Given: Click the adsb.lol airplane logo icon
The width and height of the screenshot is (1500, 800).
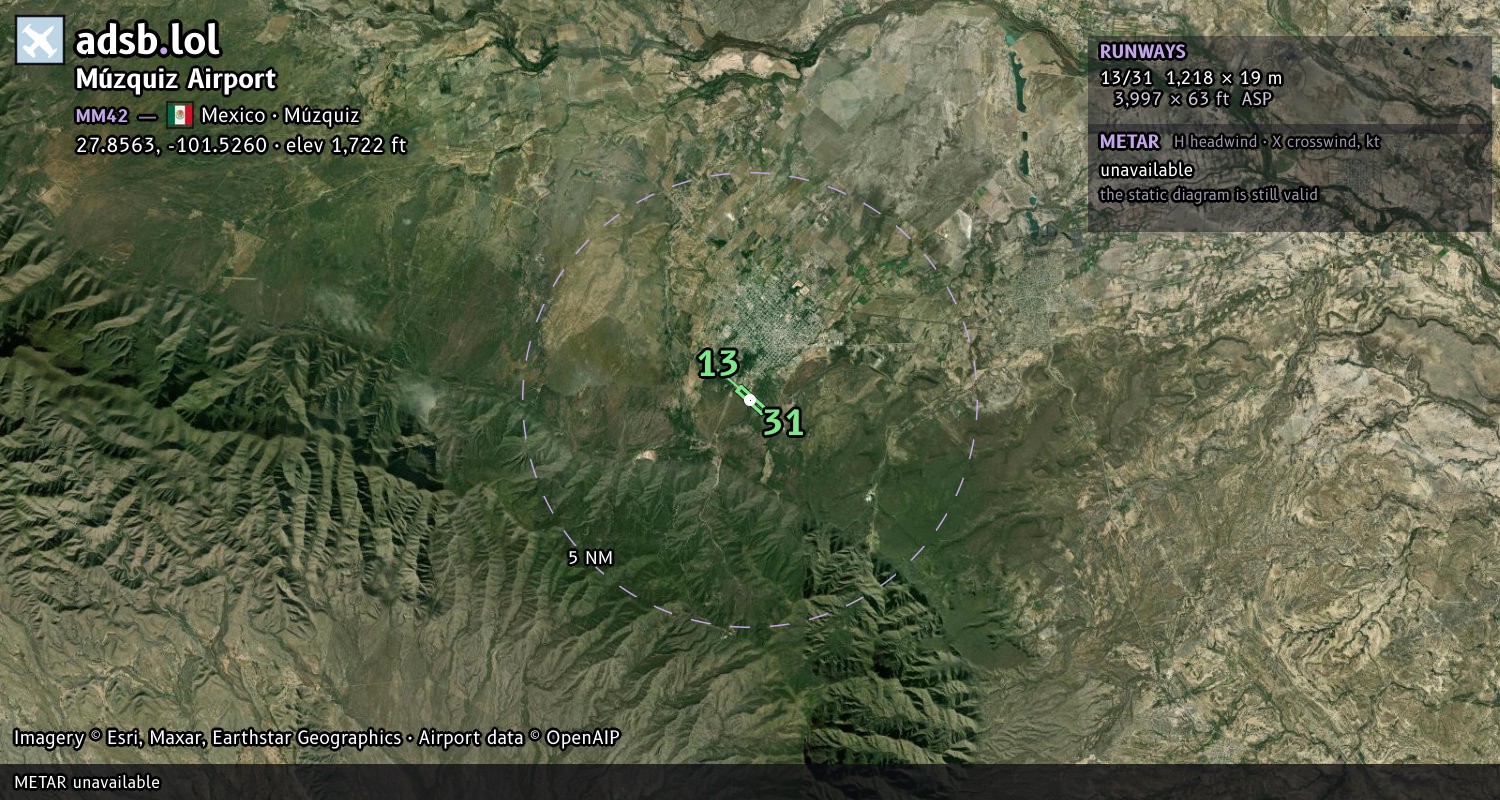Looking at the screenshot, I should 39,40.
